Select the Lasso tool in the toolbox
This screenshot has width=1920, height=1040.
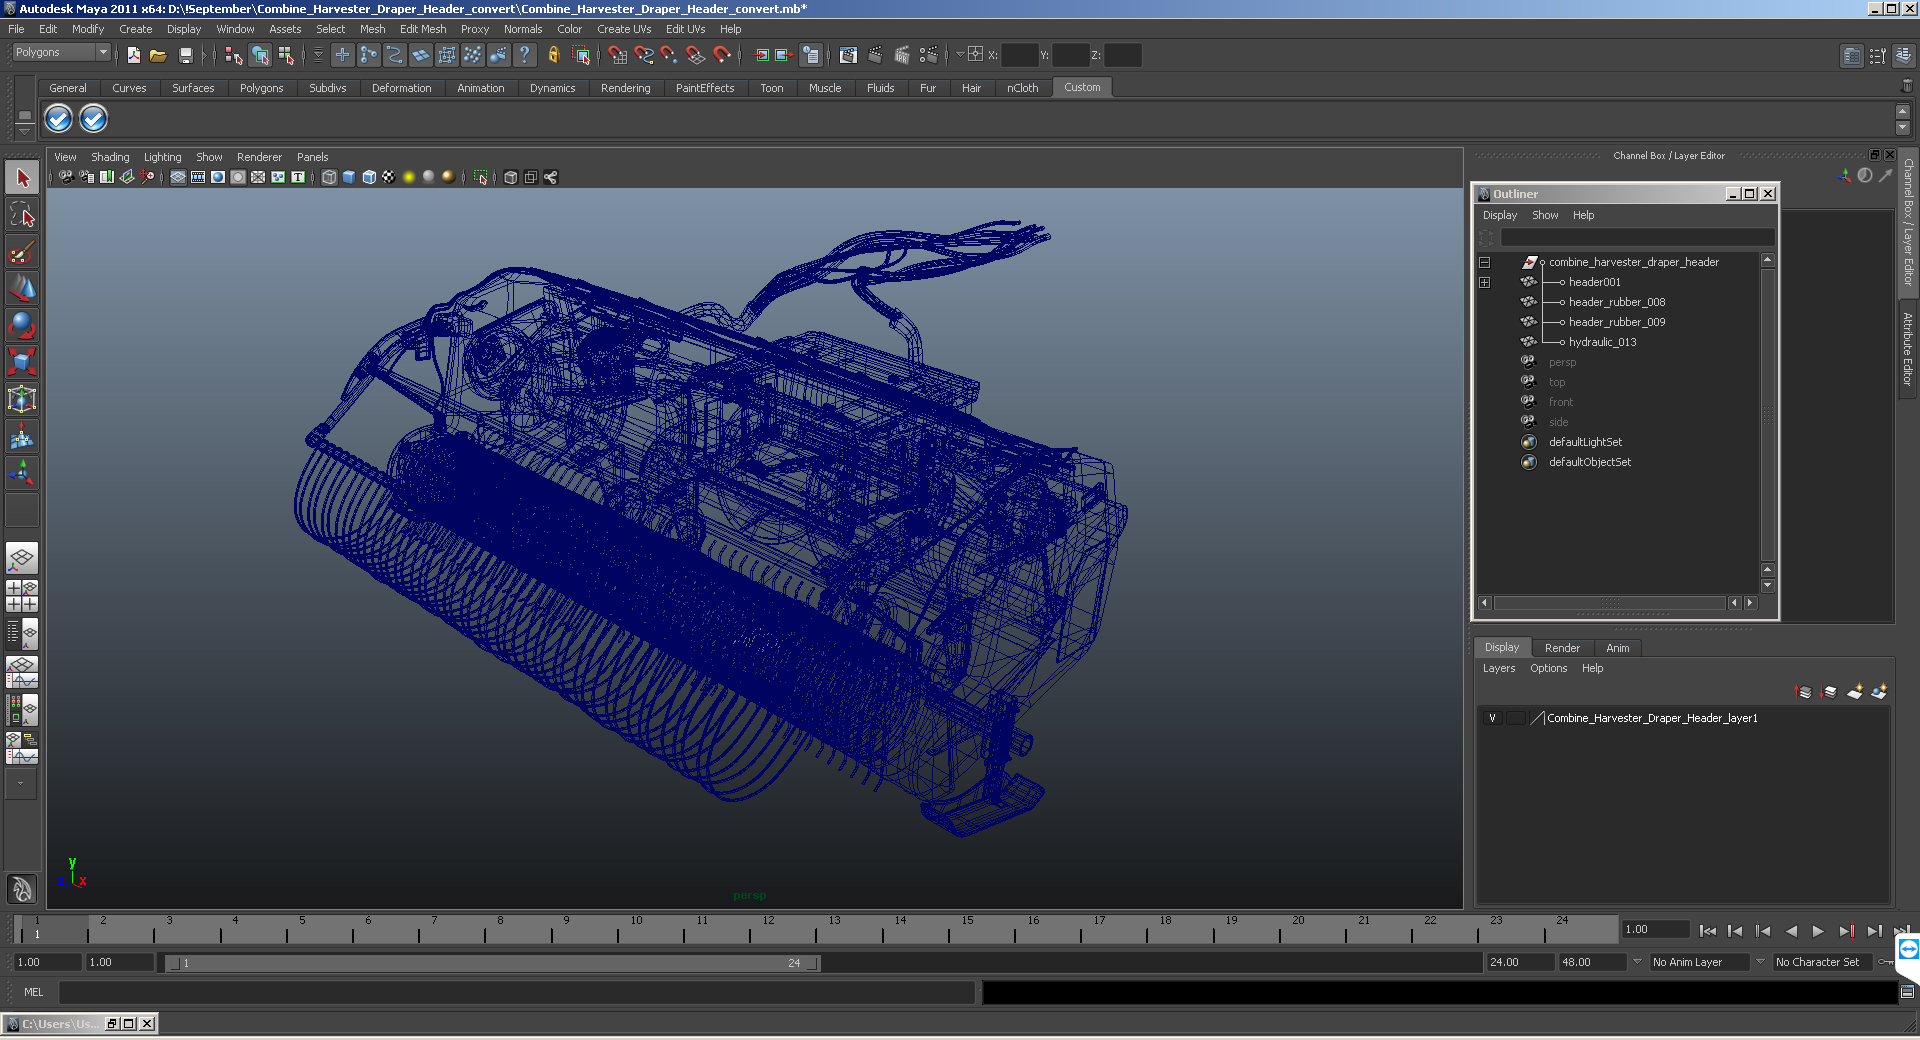pyautogui.click(x=22, y=215)
